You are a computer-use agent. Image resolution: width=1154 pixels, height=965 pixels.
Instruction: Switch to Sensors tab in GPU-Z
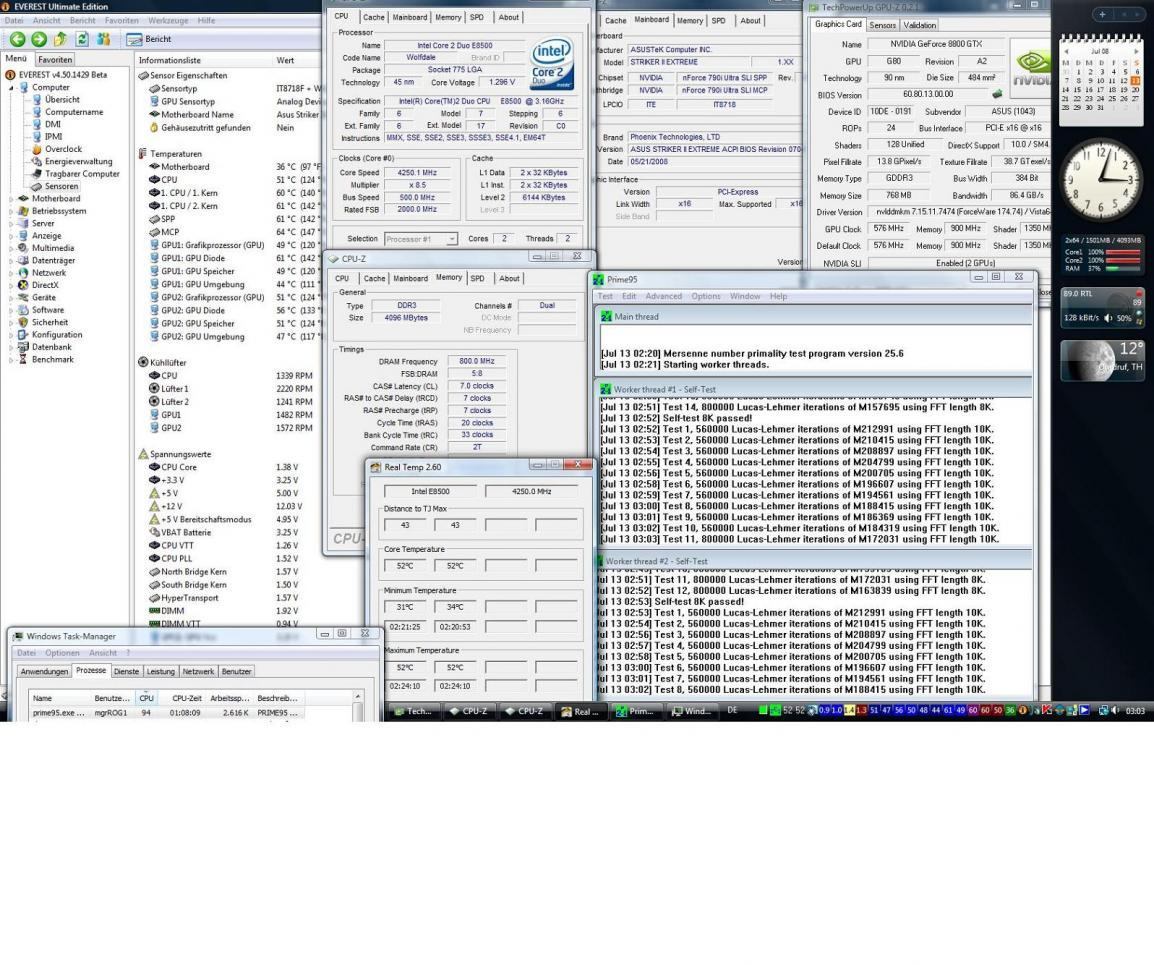coord(882,25)
